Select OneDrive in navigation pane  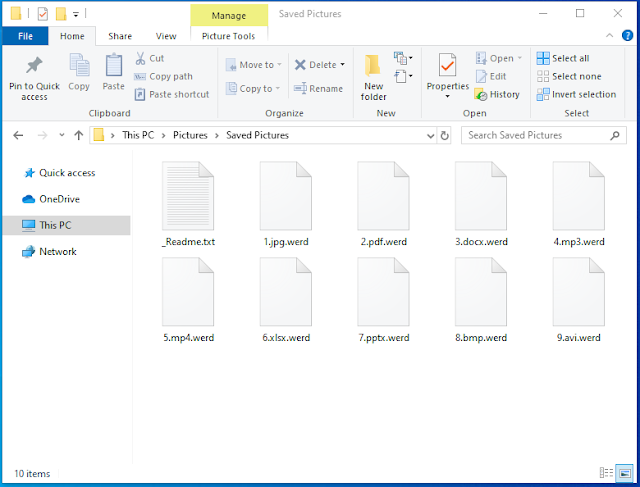coord(51,199)
